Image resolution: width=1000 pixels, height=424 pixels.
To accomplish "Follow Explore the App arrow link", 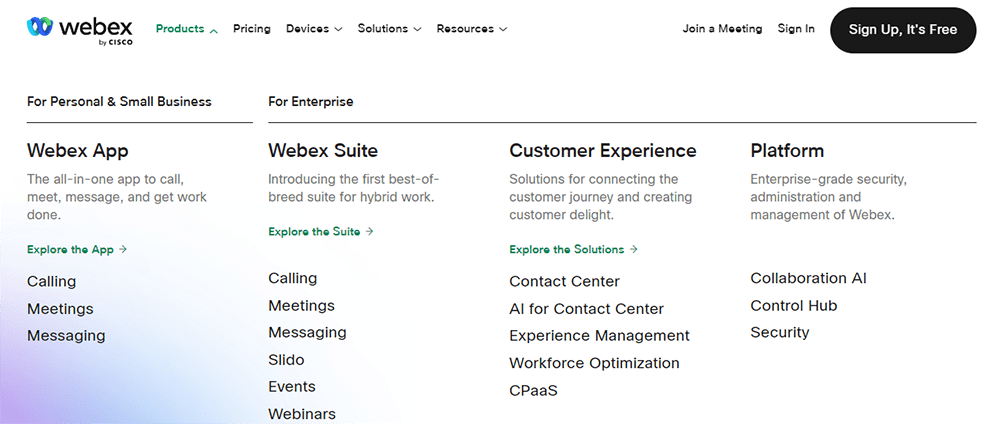I will point(77,249).
